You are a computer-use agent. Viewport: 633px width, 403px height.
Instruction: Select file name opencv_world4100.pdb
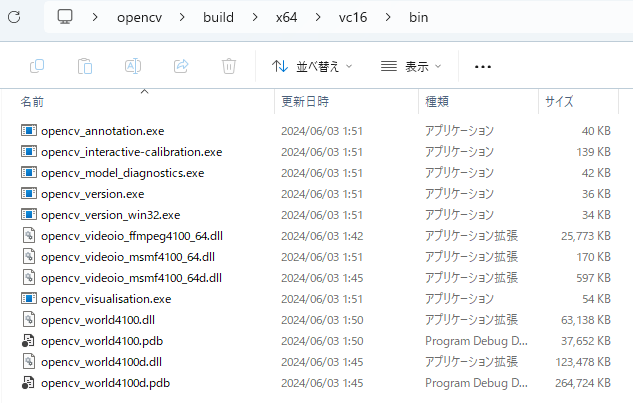pos(102,341)
